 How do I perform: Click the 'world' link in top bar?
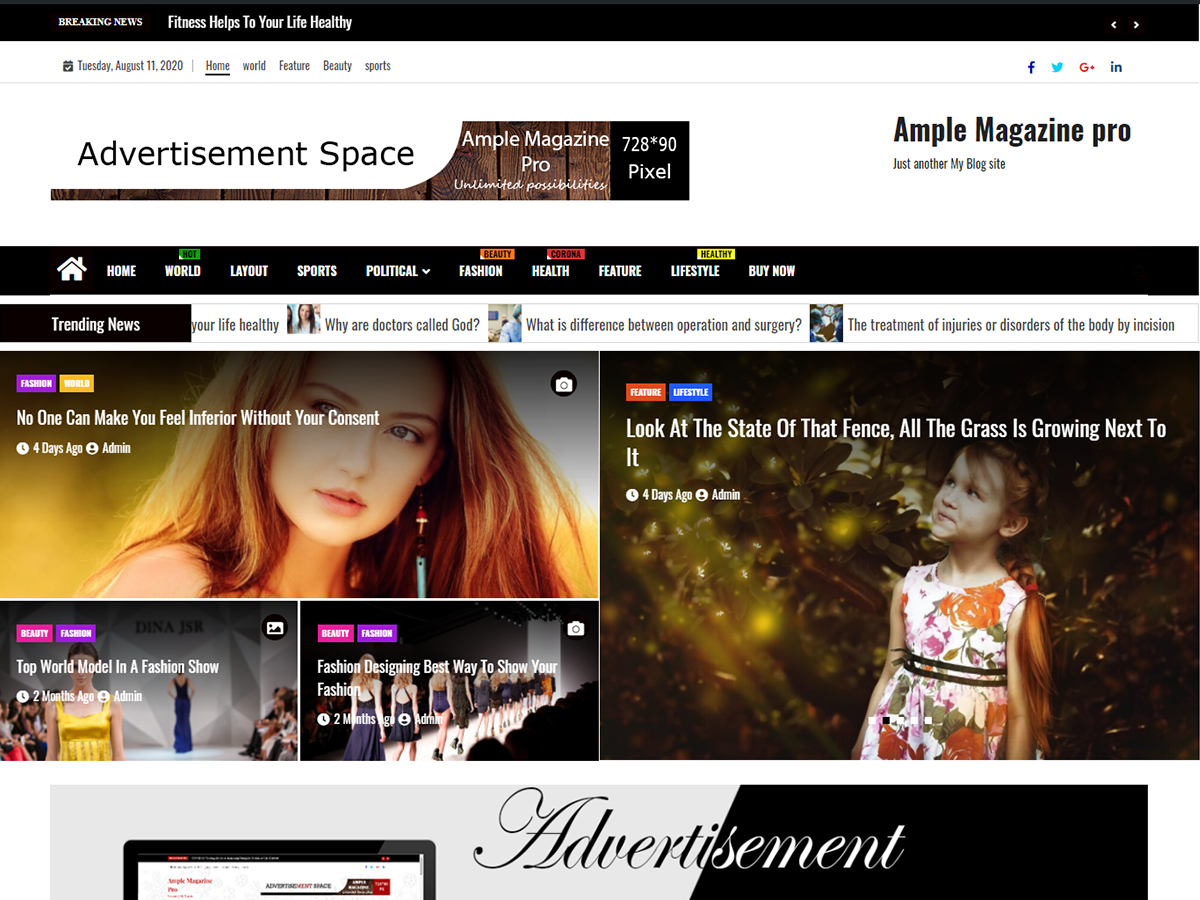(x=254, y=66)
